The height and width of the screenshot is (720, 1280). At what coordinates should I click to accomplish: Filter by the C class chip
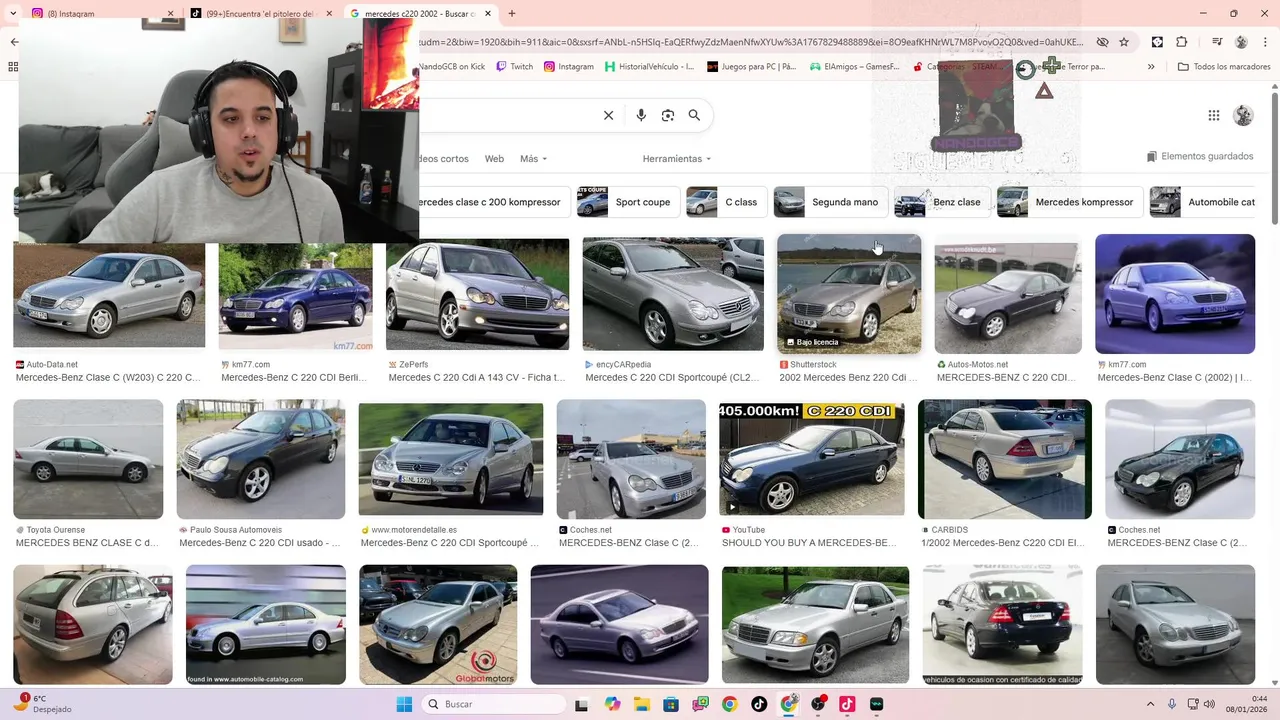click(726, 202)
